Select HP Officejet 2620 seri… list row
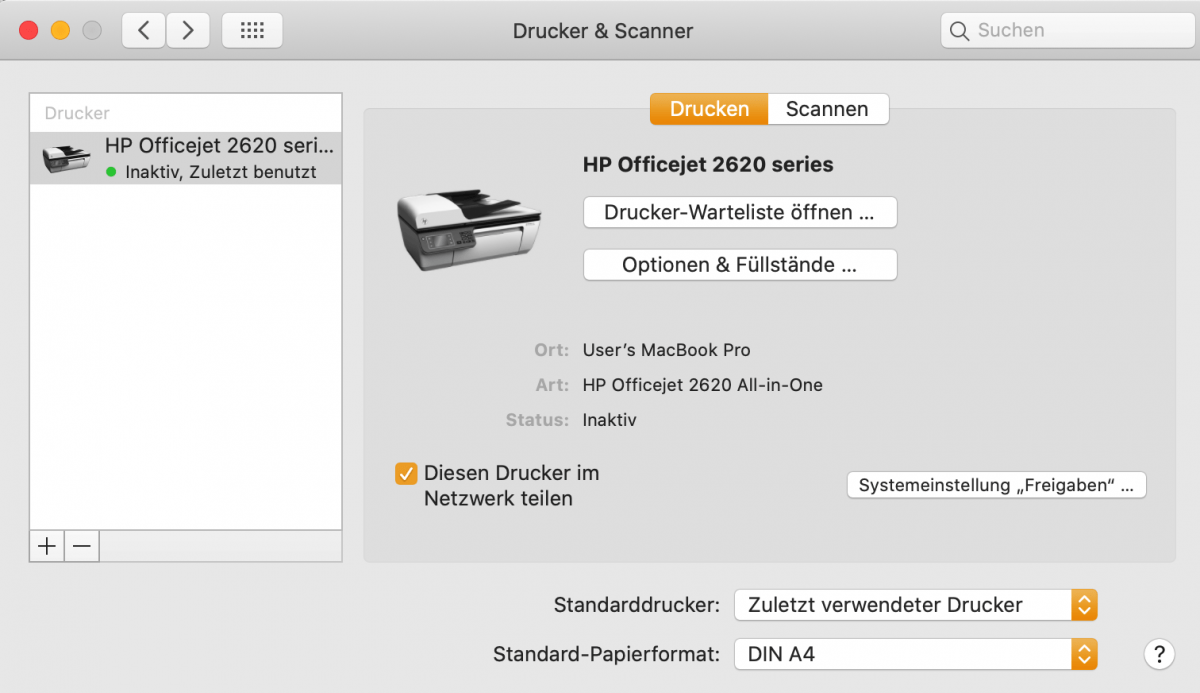 pos(186,158)
